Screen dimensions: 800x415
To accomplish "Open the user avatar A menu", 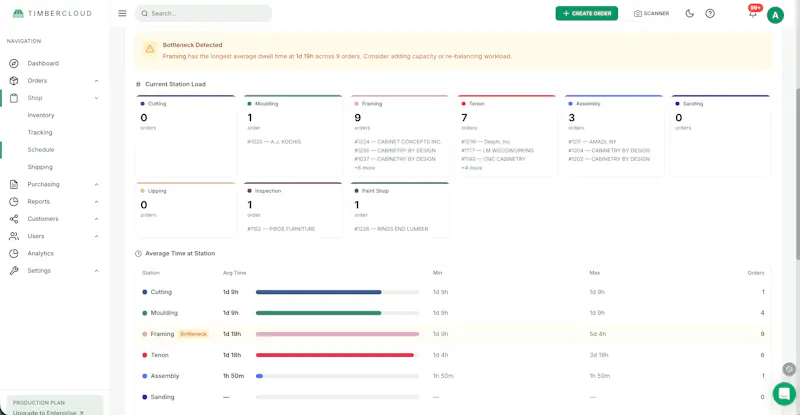I will 775,15.
